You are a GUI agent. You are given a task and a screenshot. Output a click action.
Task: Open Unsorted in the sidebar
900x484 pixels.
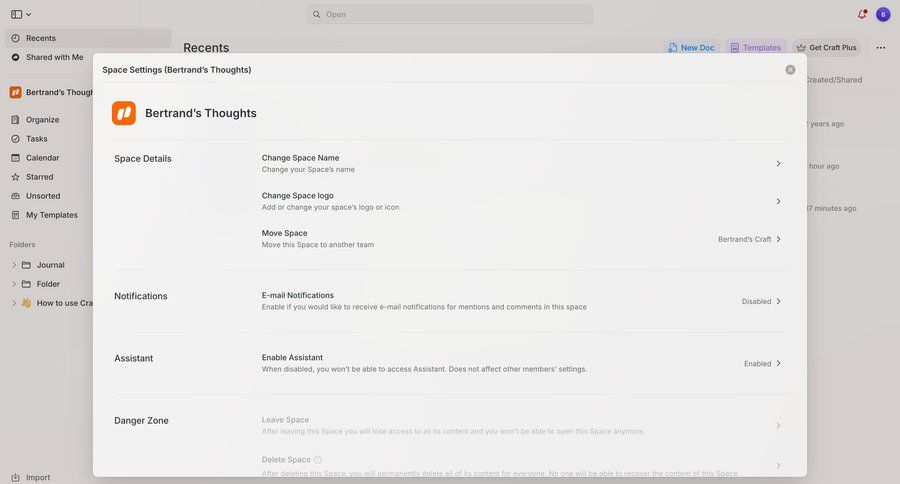(43, 196)
